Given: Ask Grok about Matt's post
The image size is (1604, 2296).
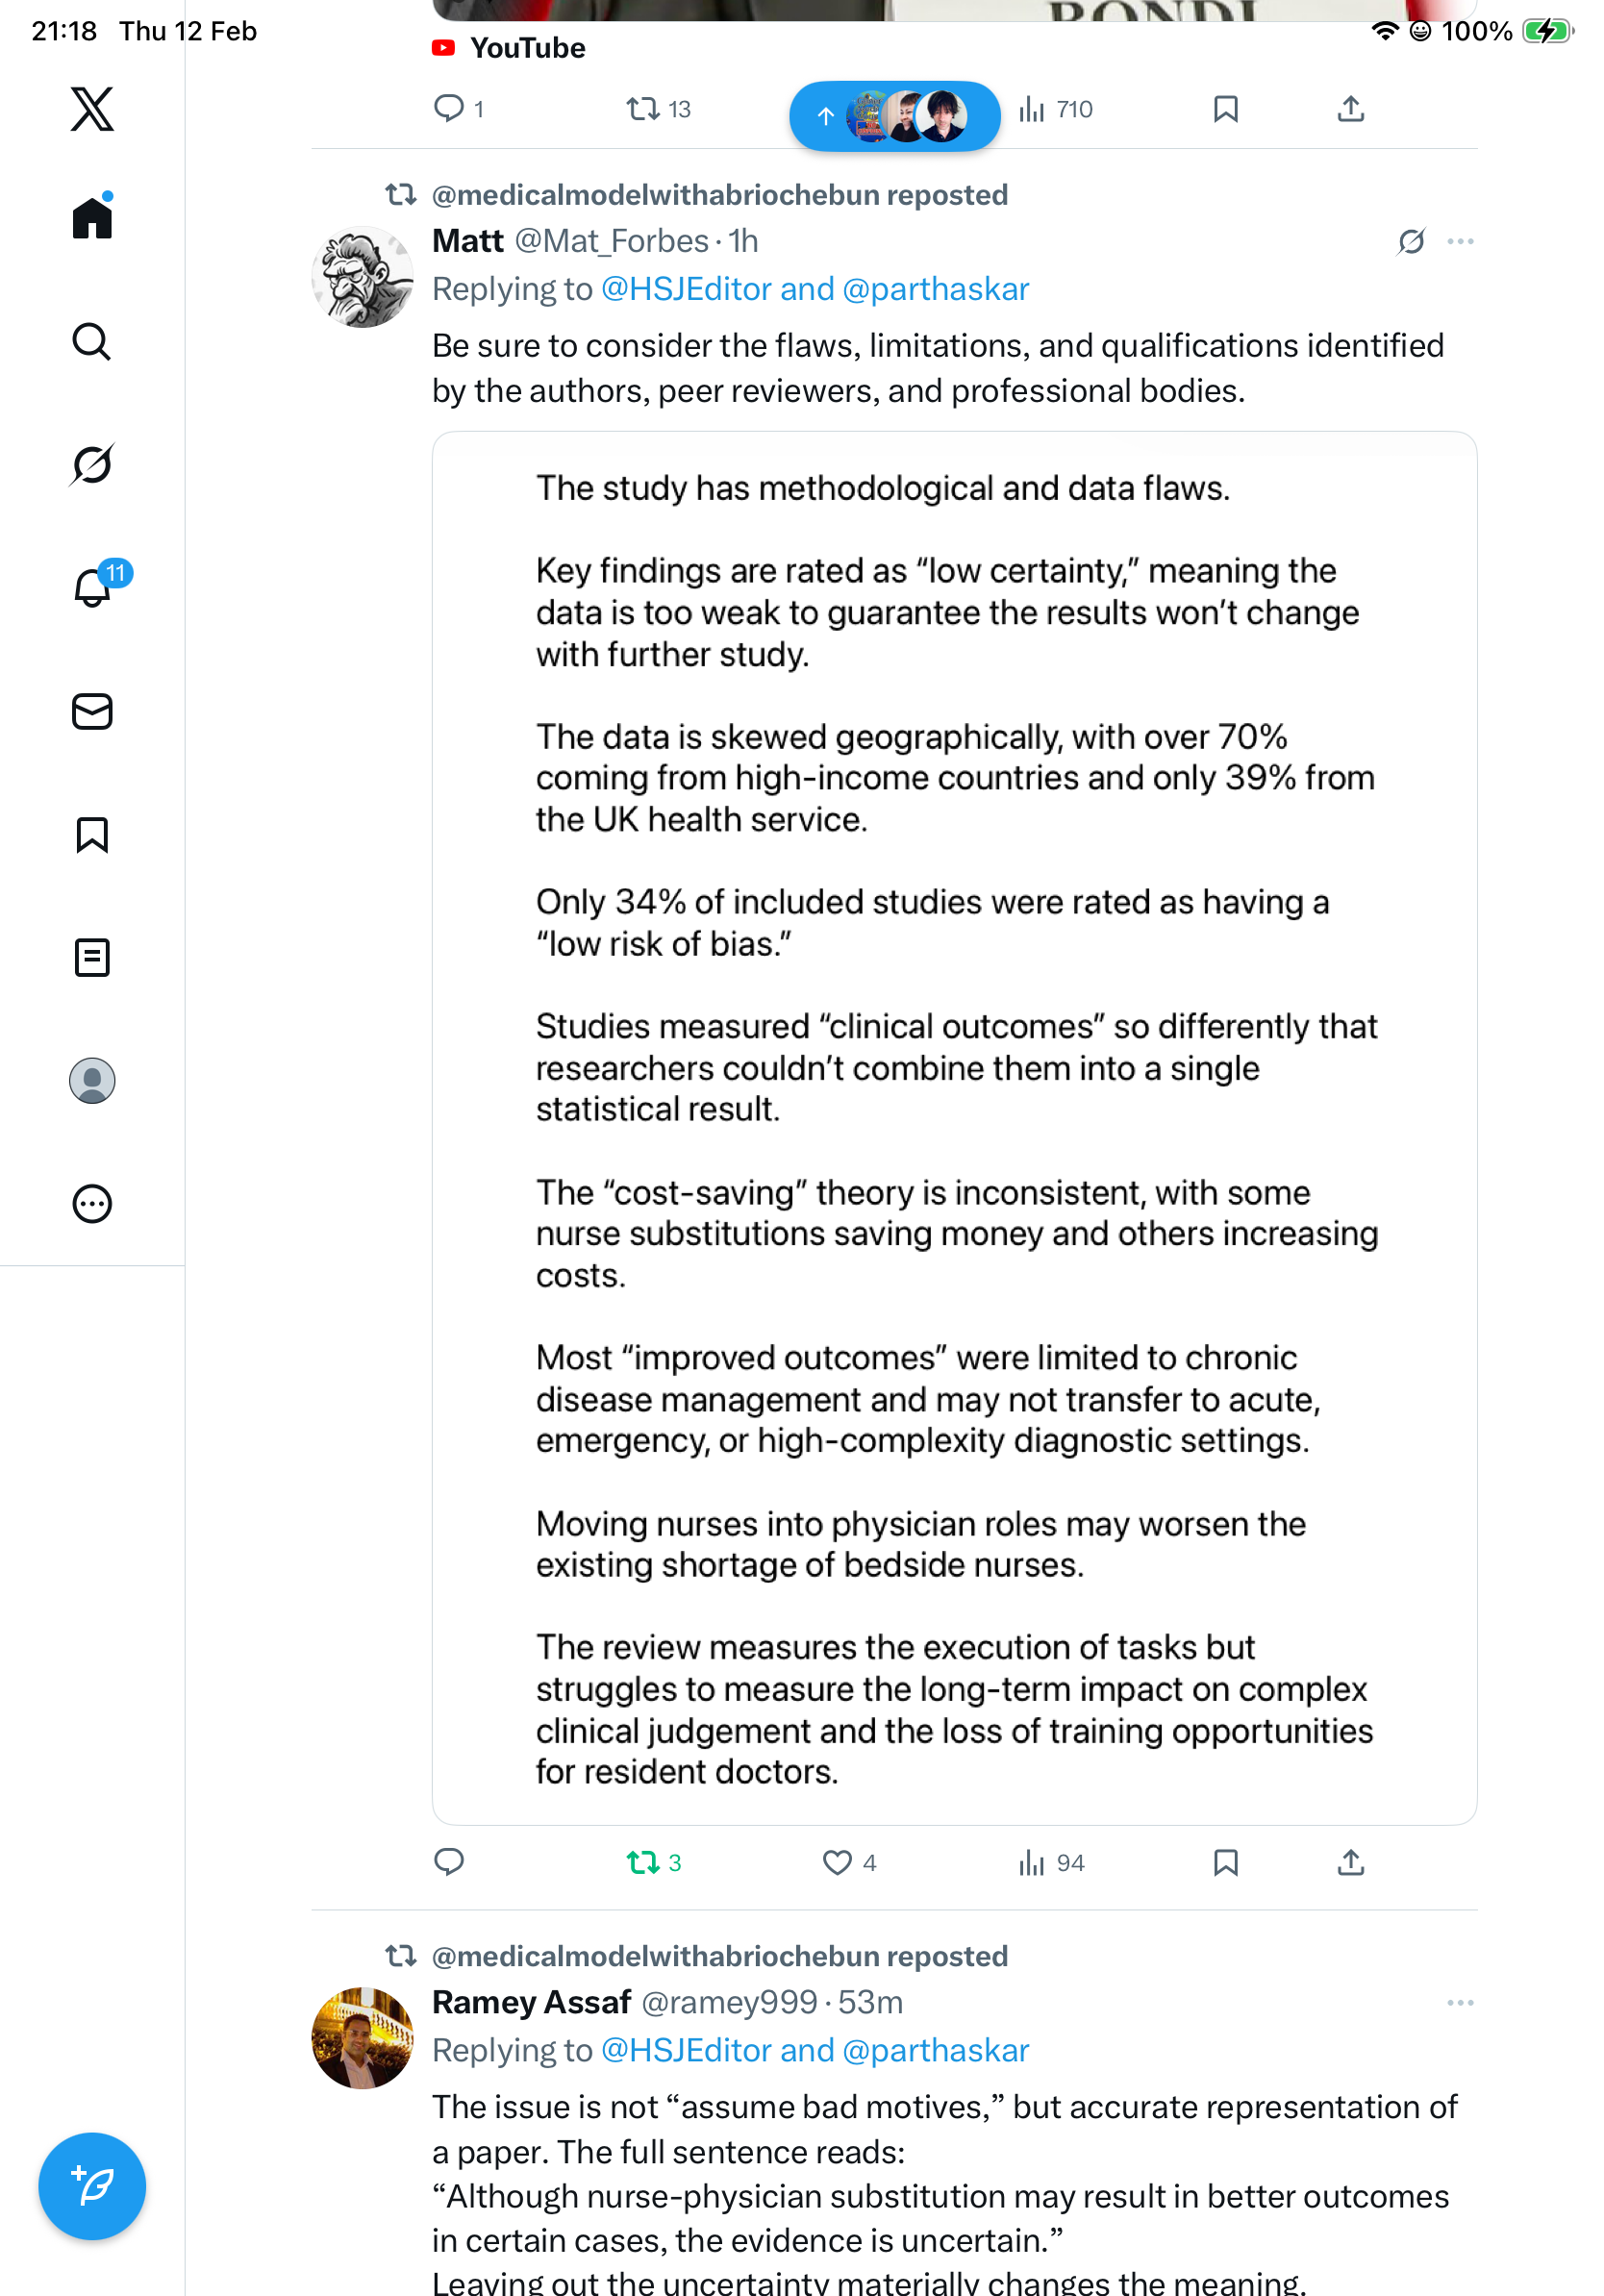Looking at the screenshot, I should (x=1411, y=242).
